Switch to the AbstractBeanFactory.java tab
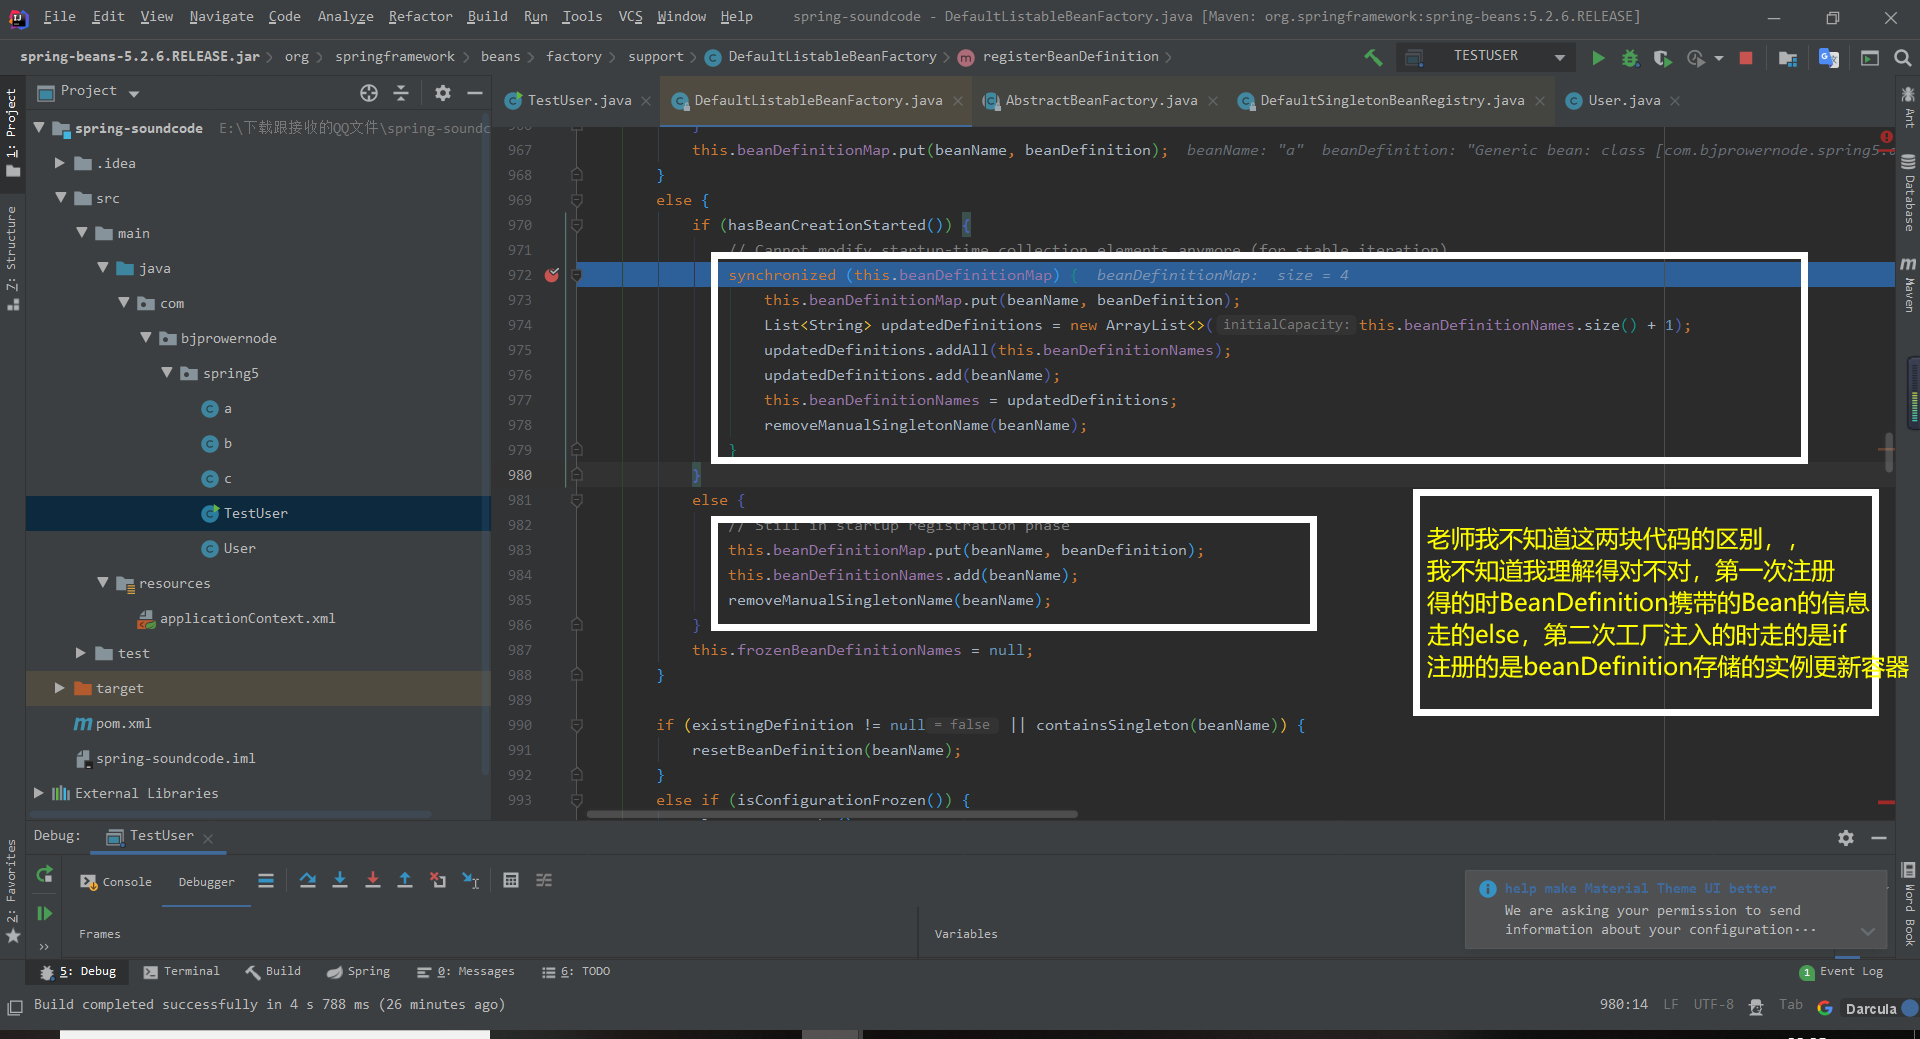 tap(1100, 100)
